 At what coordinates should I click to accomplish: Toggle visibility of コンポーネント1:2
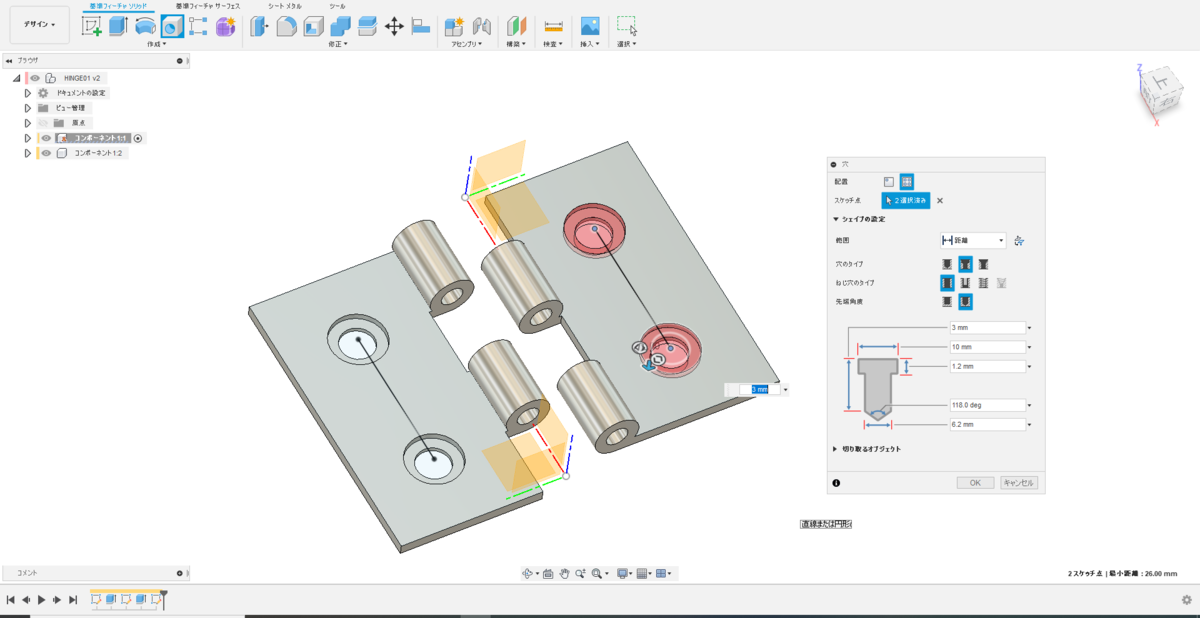46,153
